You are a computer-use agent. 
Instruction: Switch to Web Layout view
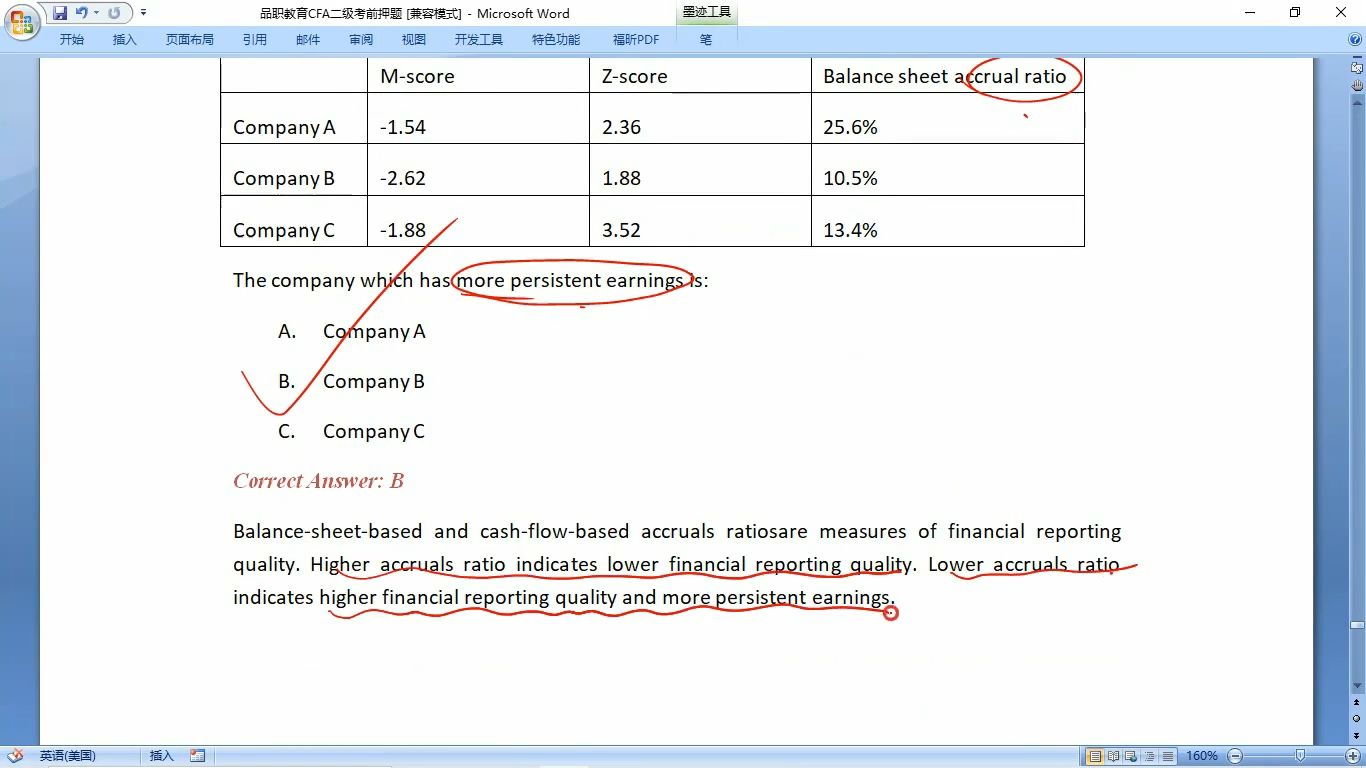pyautogui.click(x=1131, y=756)
